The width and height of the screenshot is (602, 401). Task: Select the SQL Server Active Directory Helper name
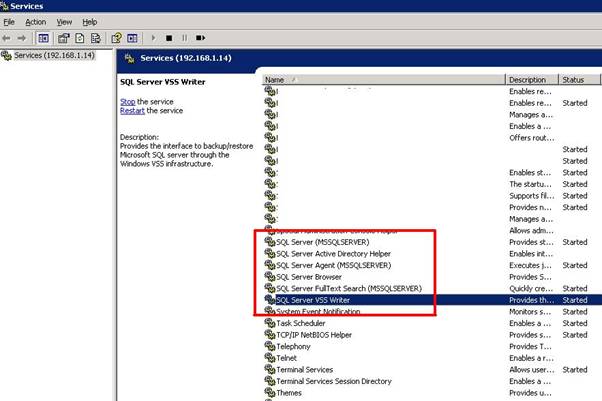(333, 254)
